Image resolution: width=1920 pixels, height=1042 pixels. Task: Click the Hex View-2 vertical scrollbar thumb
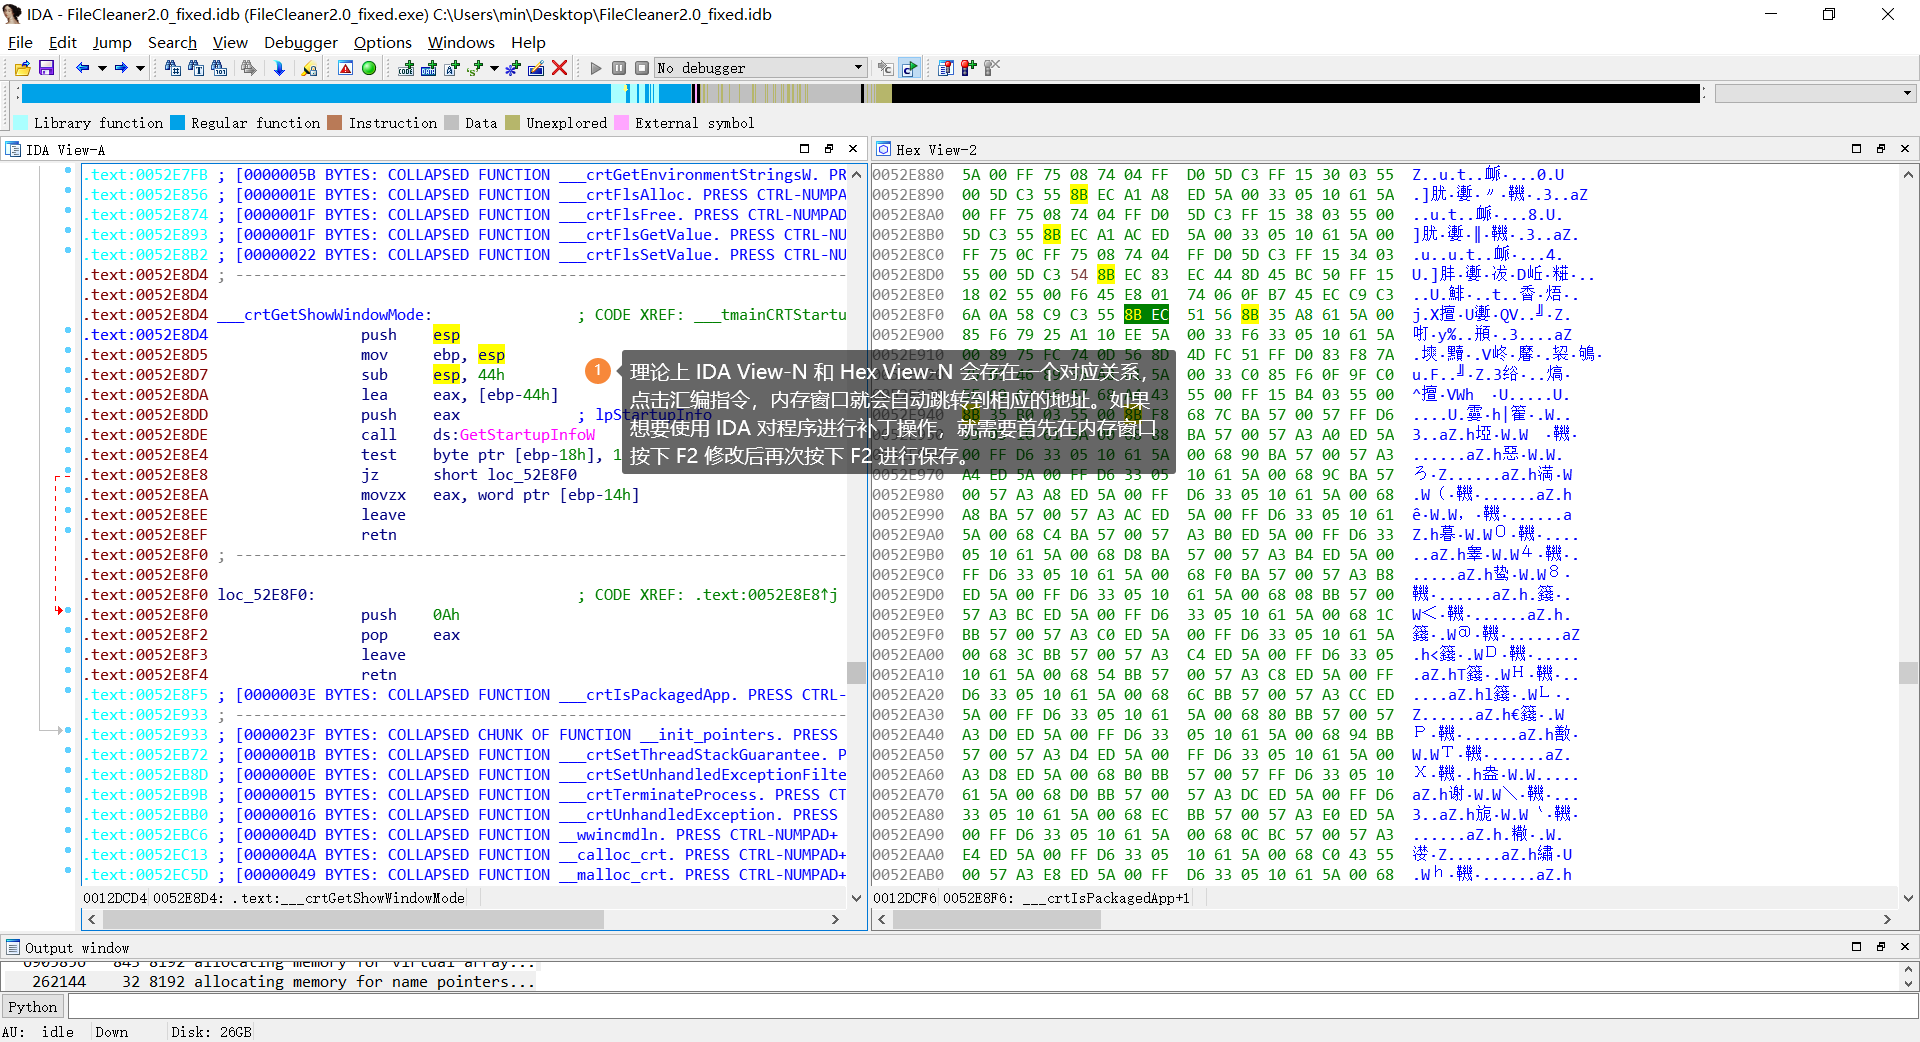tap(1909, 672)
